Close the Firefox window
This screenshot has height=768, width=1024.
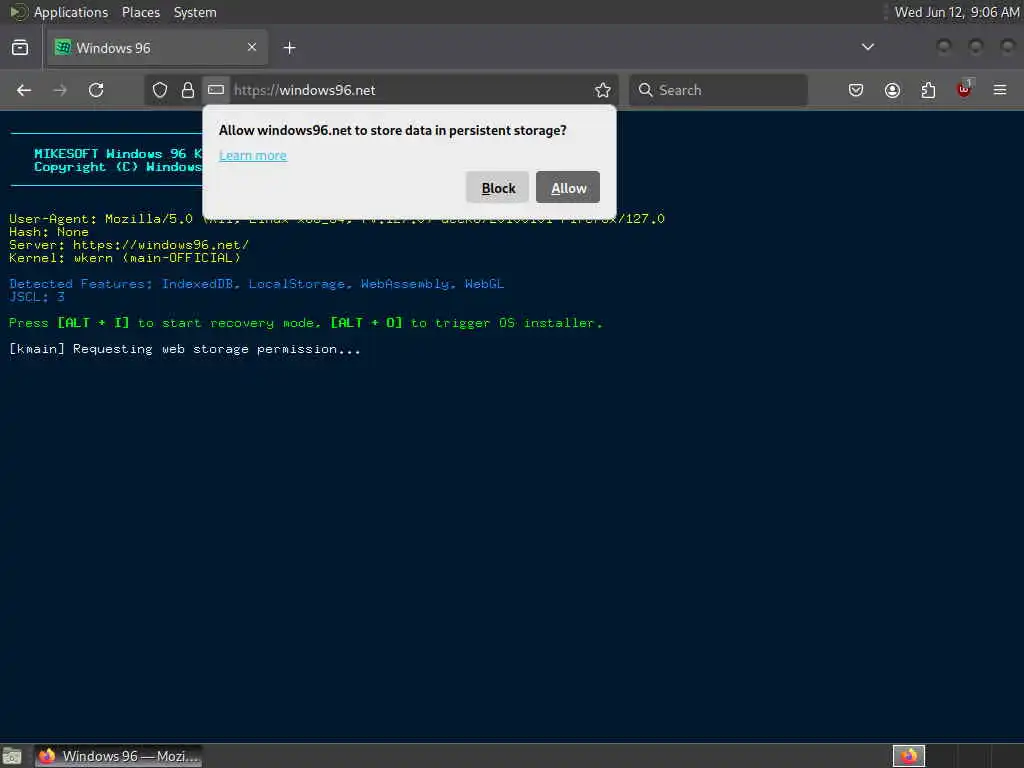[1008, 46]
